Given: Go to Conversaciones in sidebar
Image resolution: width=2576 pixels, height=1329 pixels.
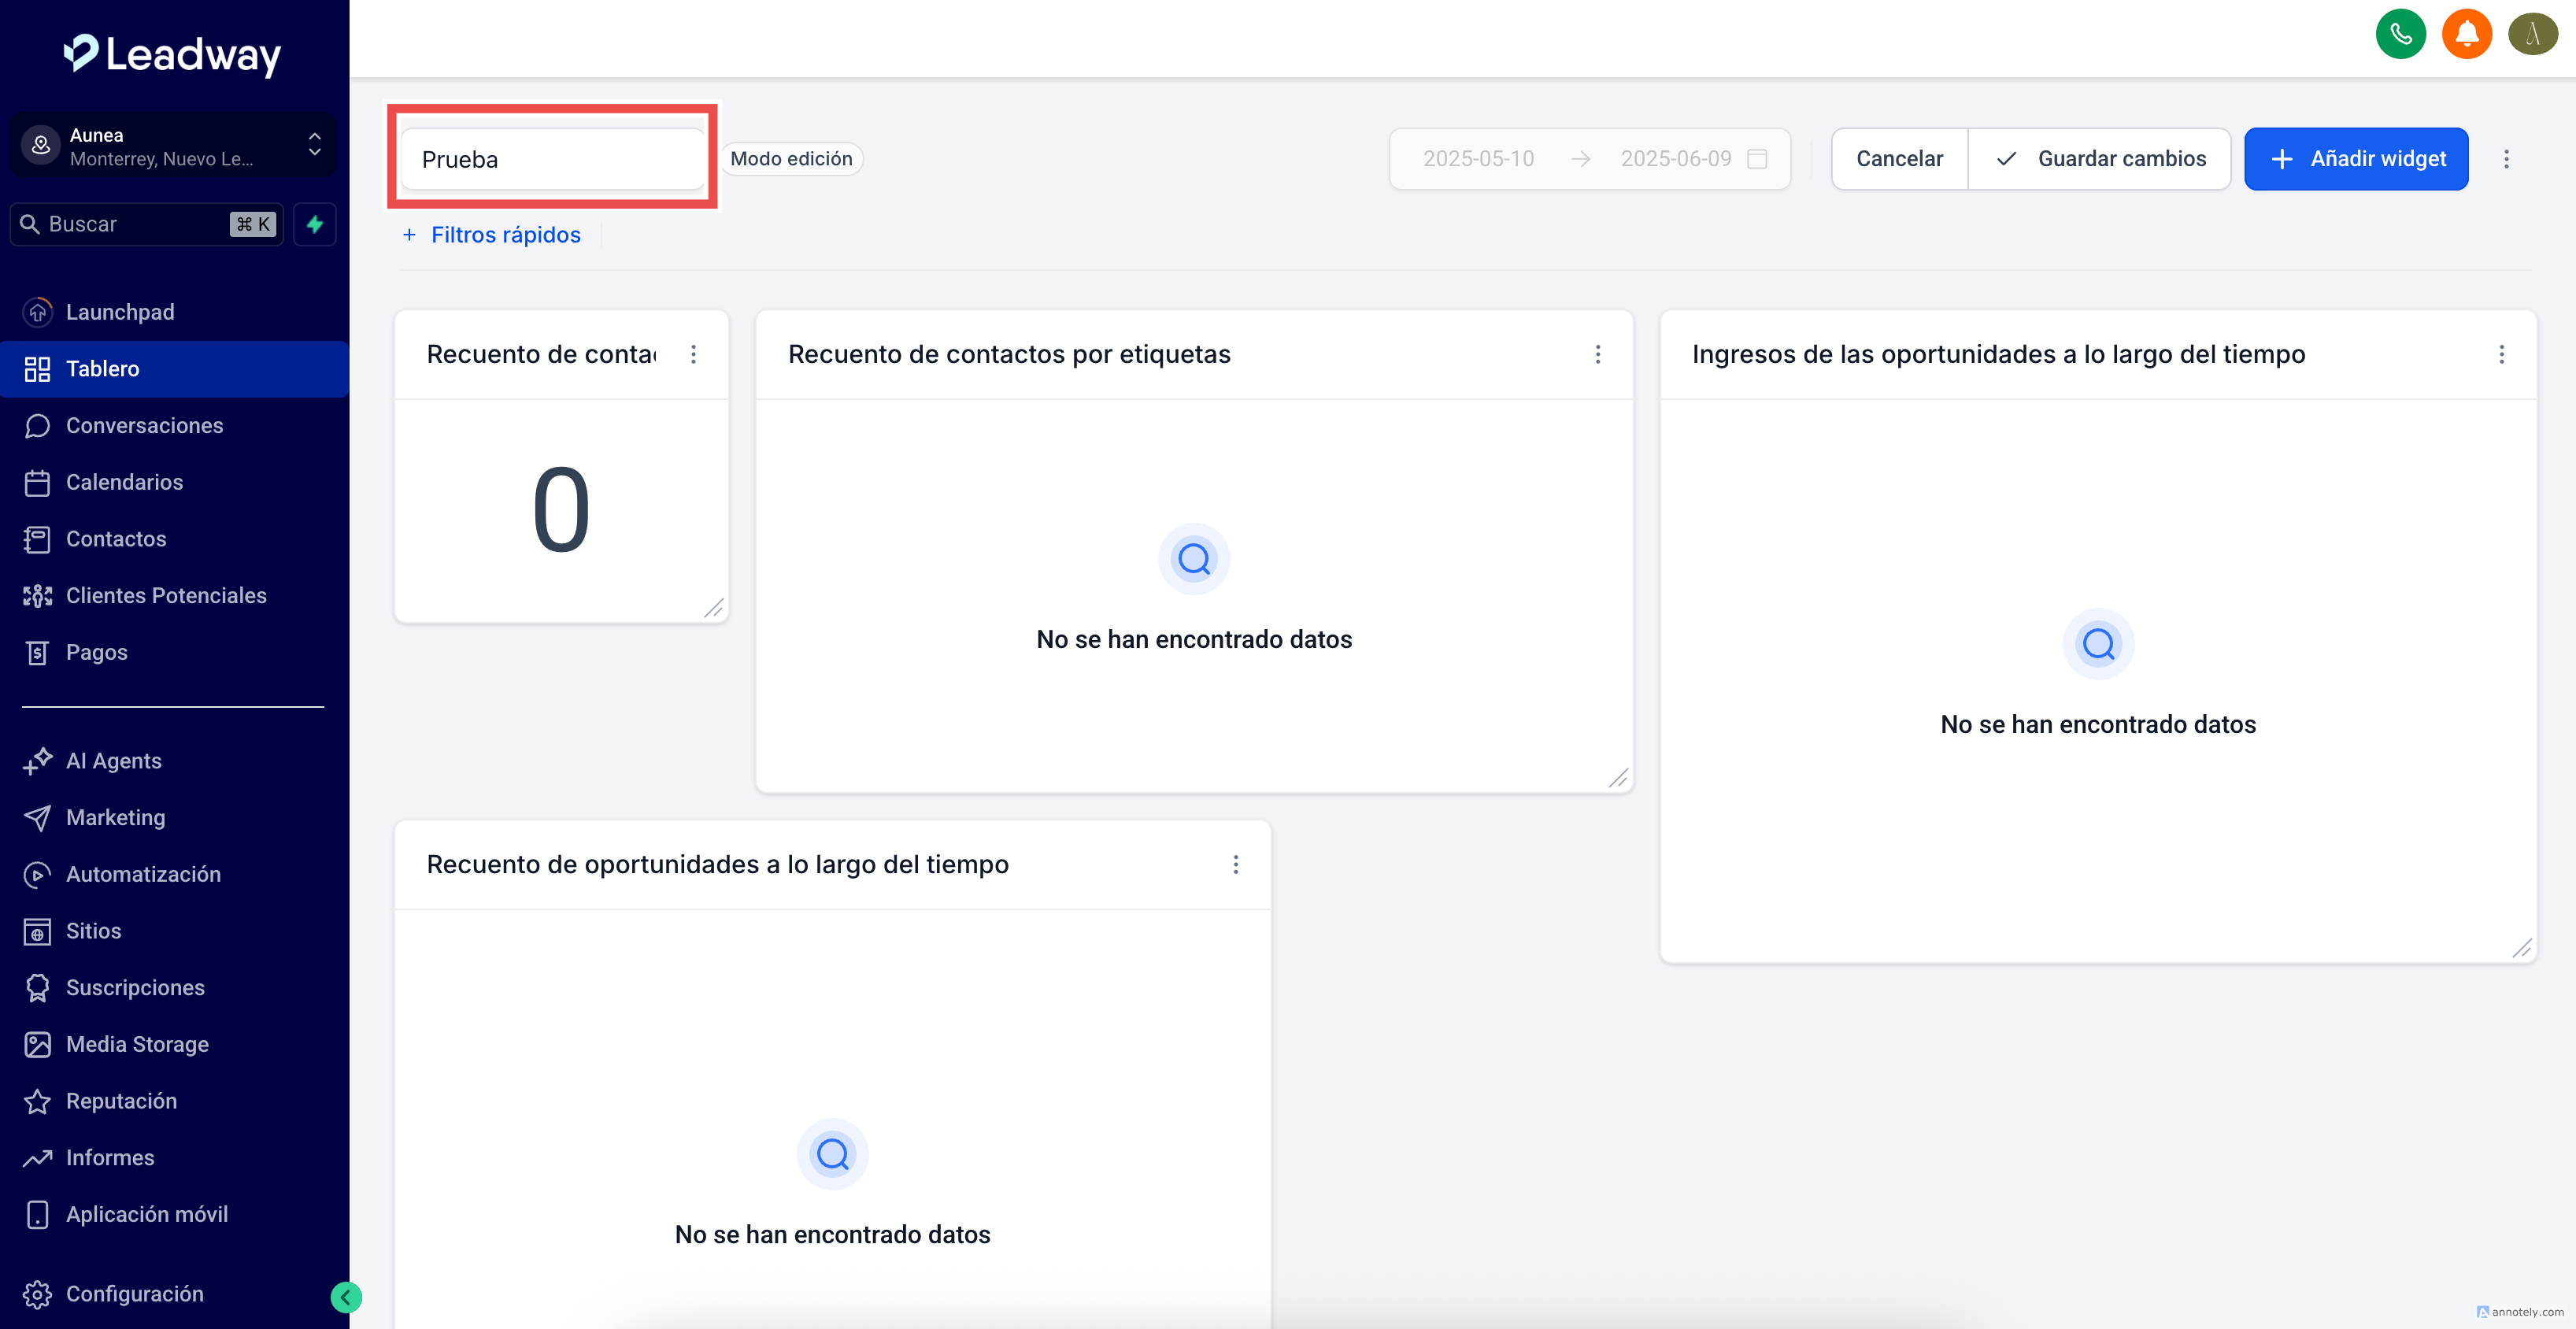Looking at the screenshot, I should click(144, 425).
